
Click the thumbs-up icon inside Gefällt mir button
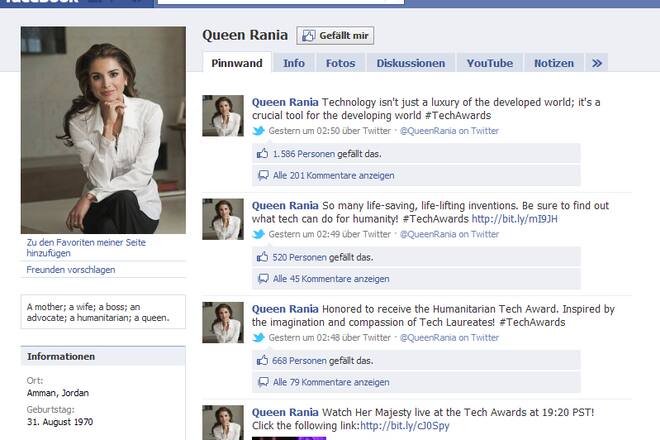click(x=308, y=35)
